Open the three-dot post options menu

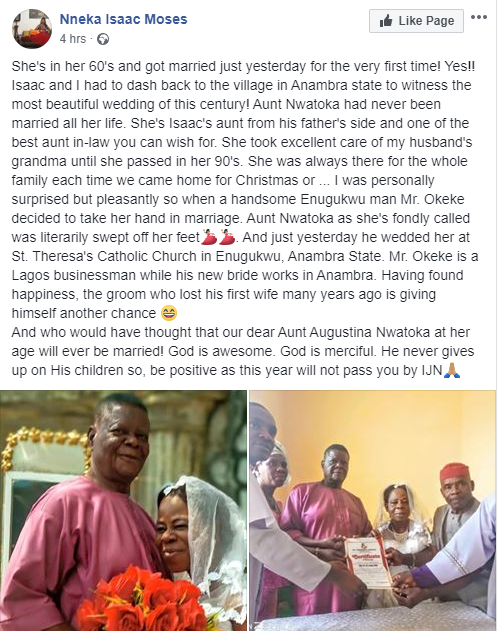coord(479,17)
